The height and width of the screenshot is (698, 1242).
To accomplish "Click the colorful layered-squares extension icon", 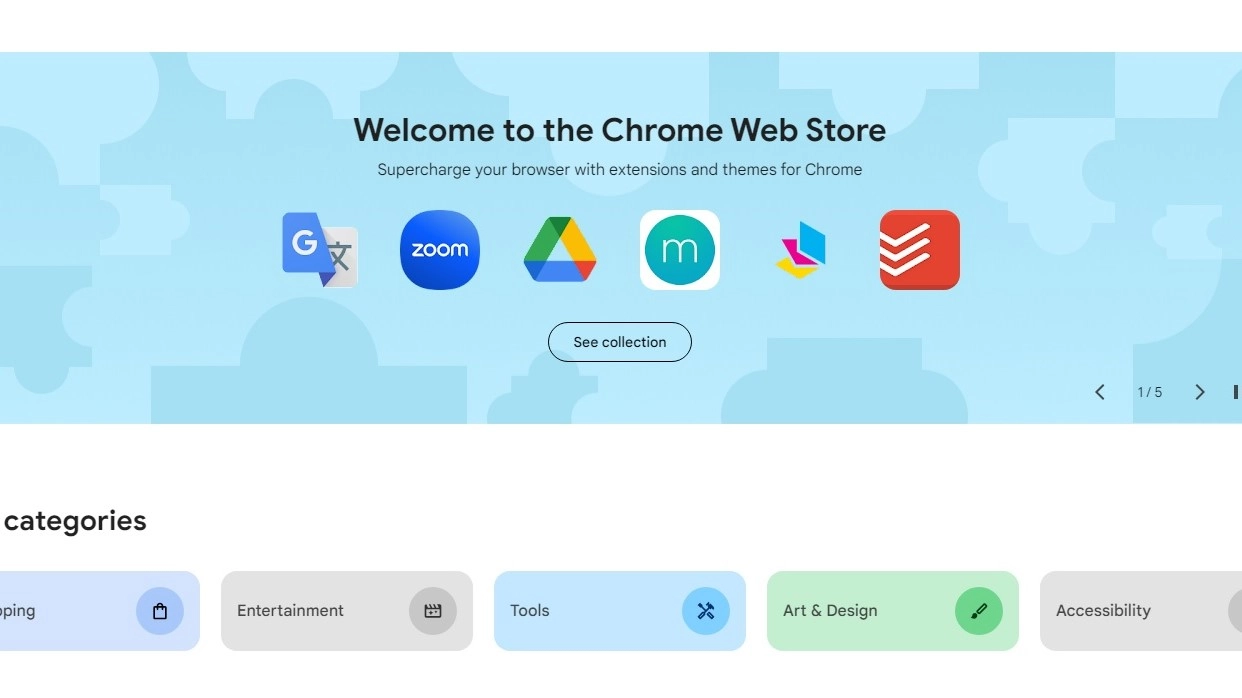I will click(x=800, y=250).
